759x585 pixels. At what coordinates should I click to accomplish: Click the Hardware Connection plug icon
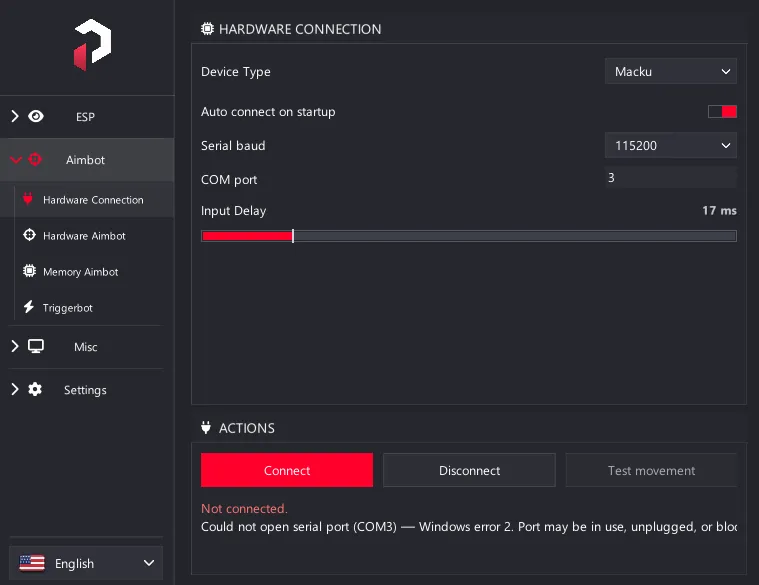pos(28,199)
